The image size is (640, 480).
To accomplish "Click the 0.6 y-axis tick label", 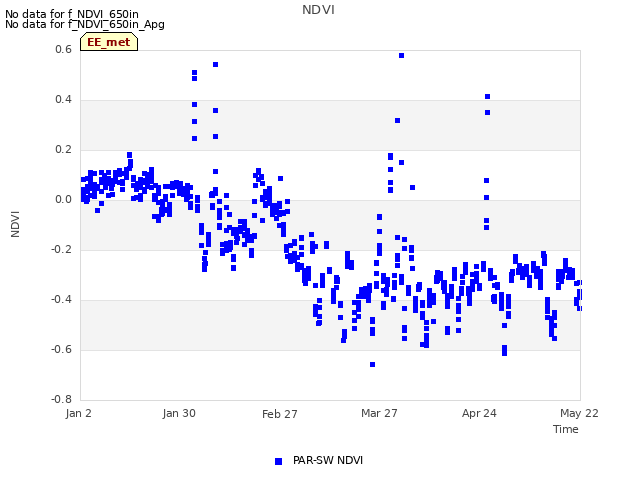I will point(63,49).
